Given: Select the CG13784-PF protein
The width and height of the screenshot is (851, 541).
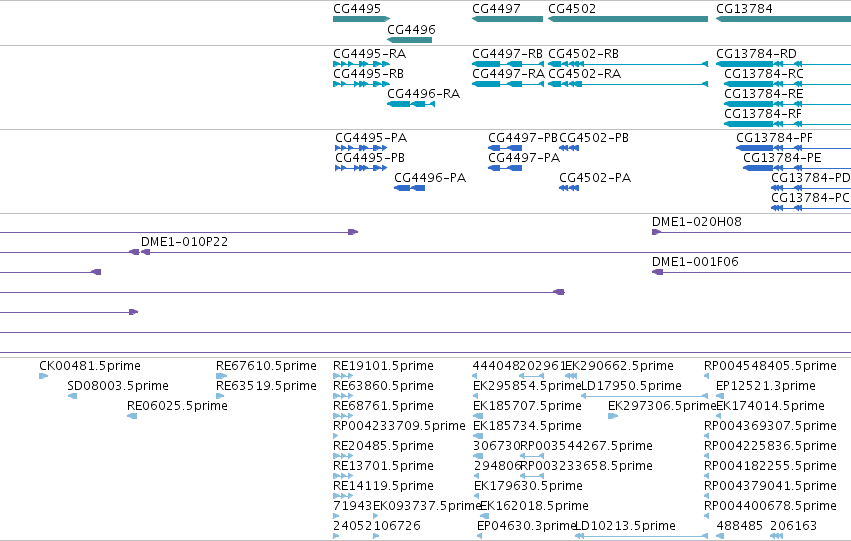Looking at the screenshot, I should (x=793, y=148).
